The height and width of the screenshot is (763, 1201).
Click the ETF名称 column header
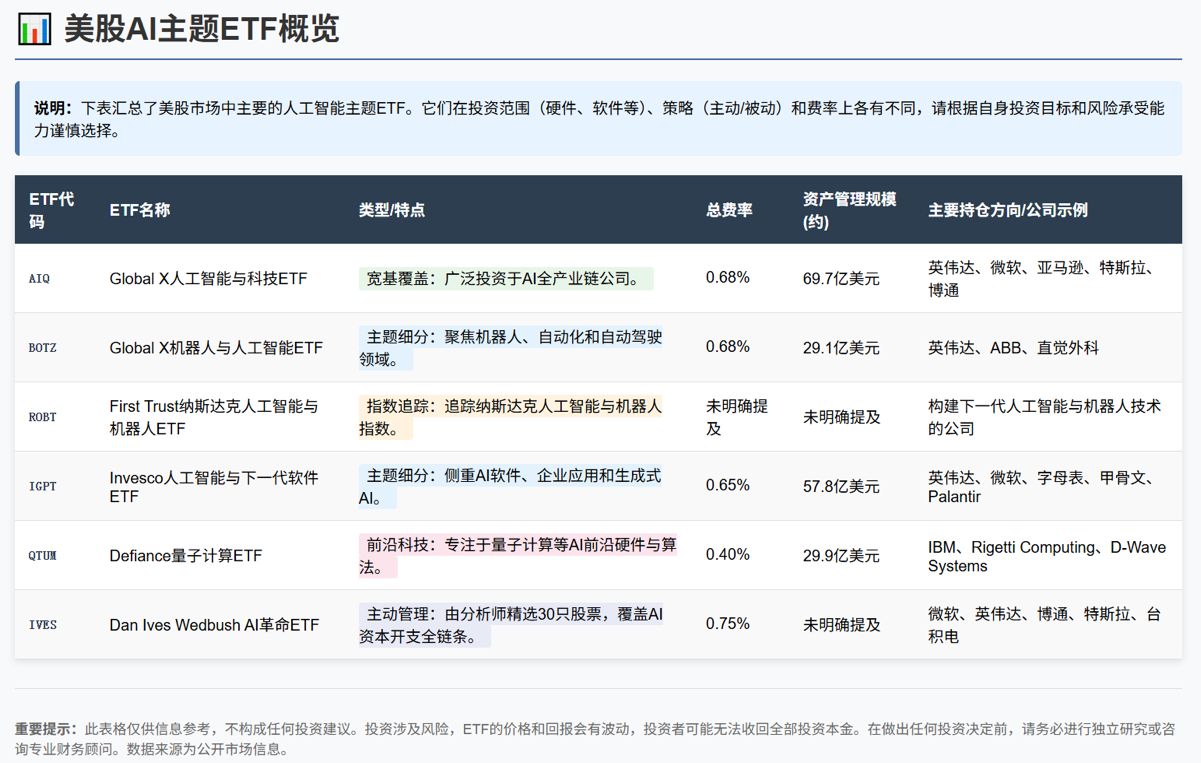point(140,210)
